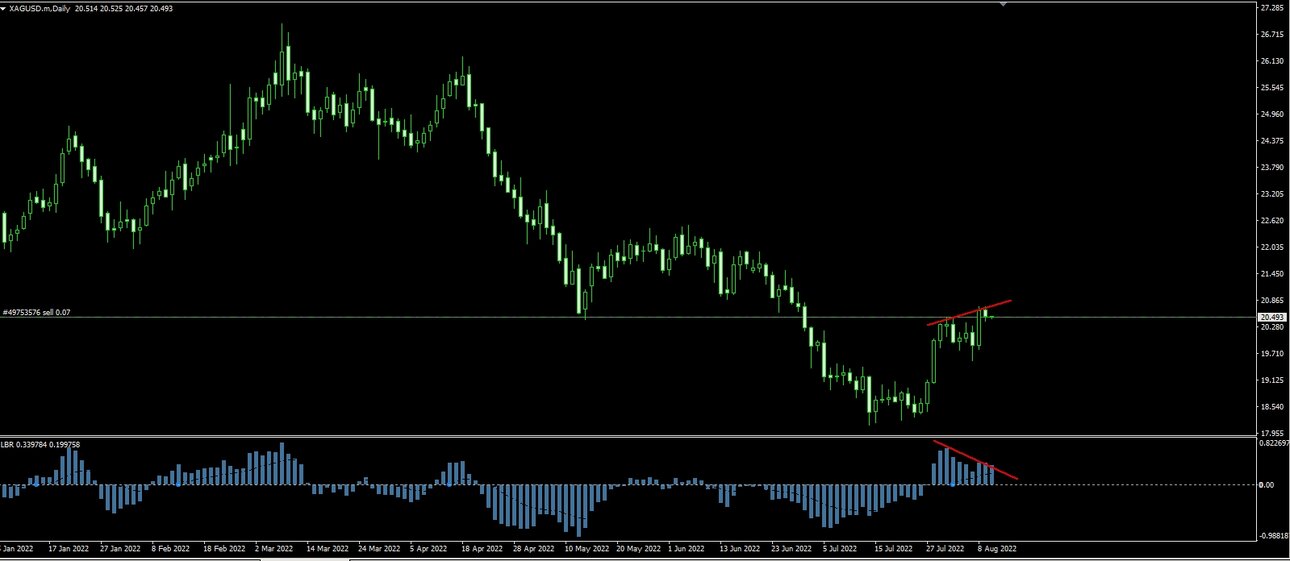Click the 20.865 price scale value
The height and width of the screenshot is (561, 1290).
coord(1272,301)
